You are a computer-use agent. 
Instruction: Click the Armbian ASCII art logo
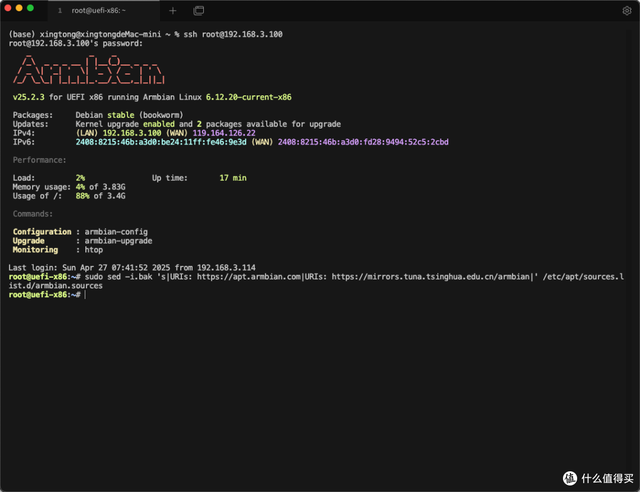pyautogui.click(x=89, y=70)
